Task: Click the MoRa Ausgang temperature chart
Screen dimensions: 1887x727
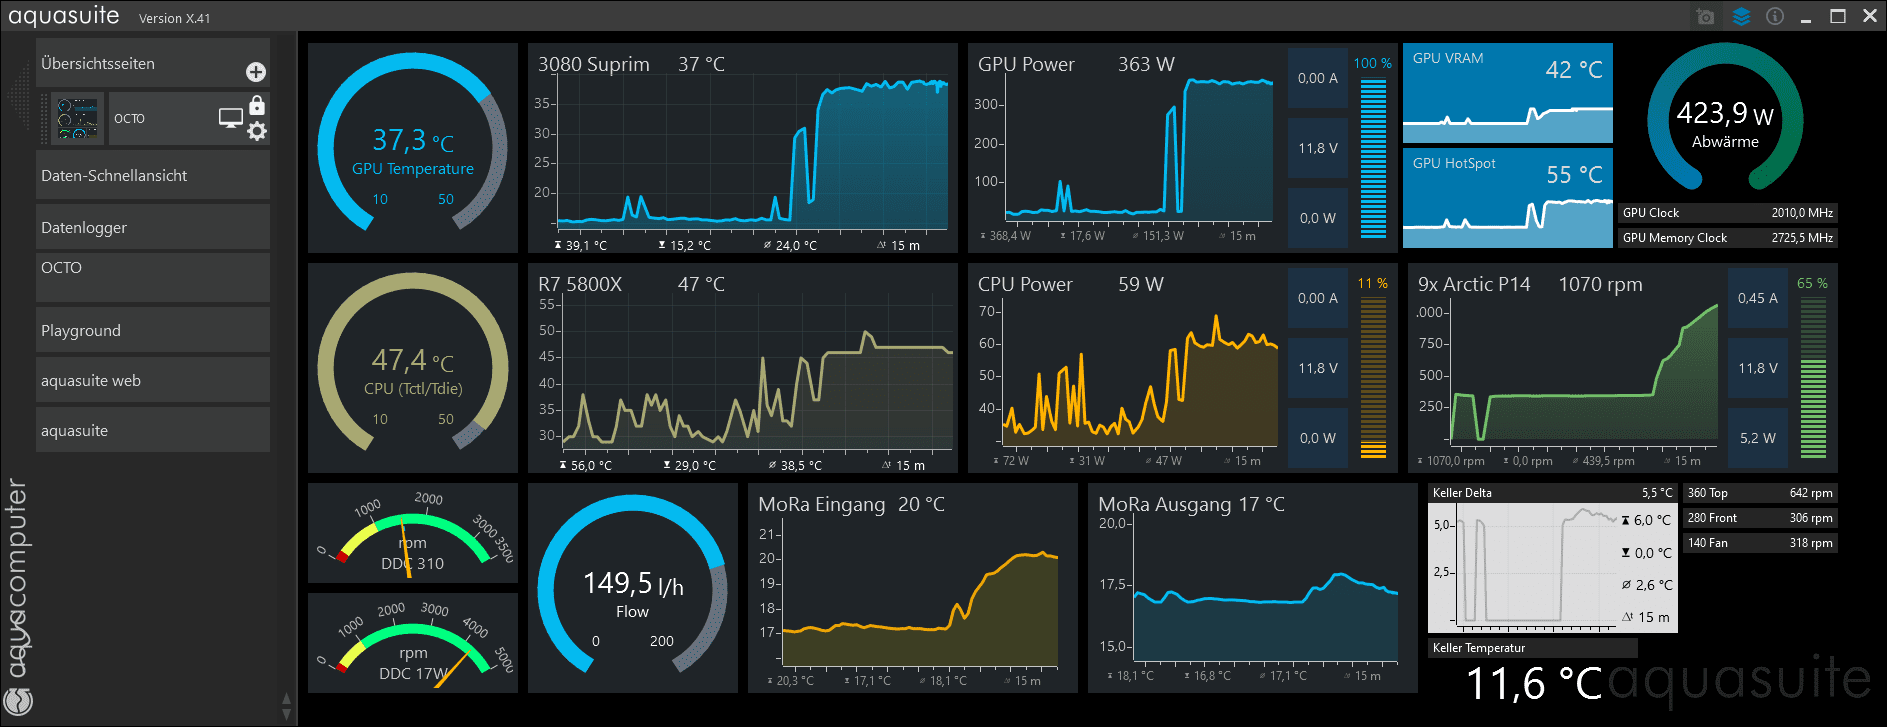Action: point(1253,588)
